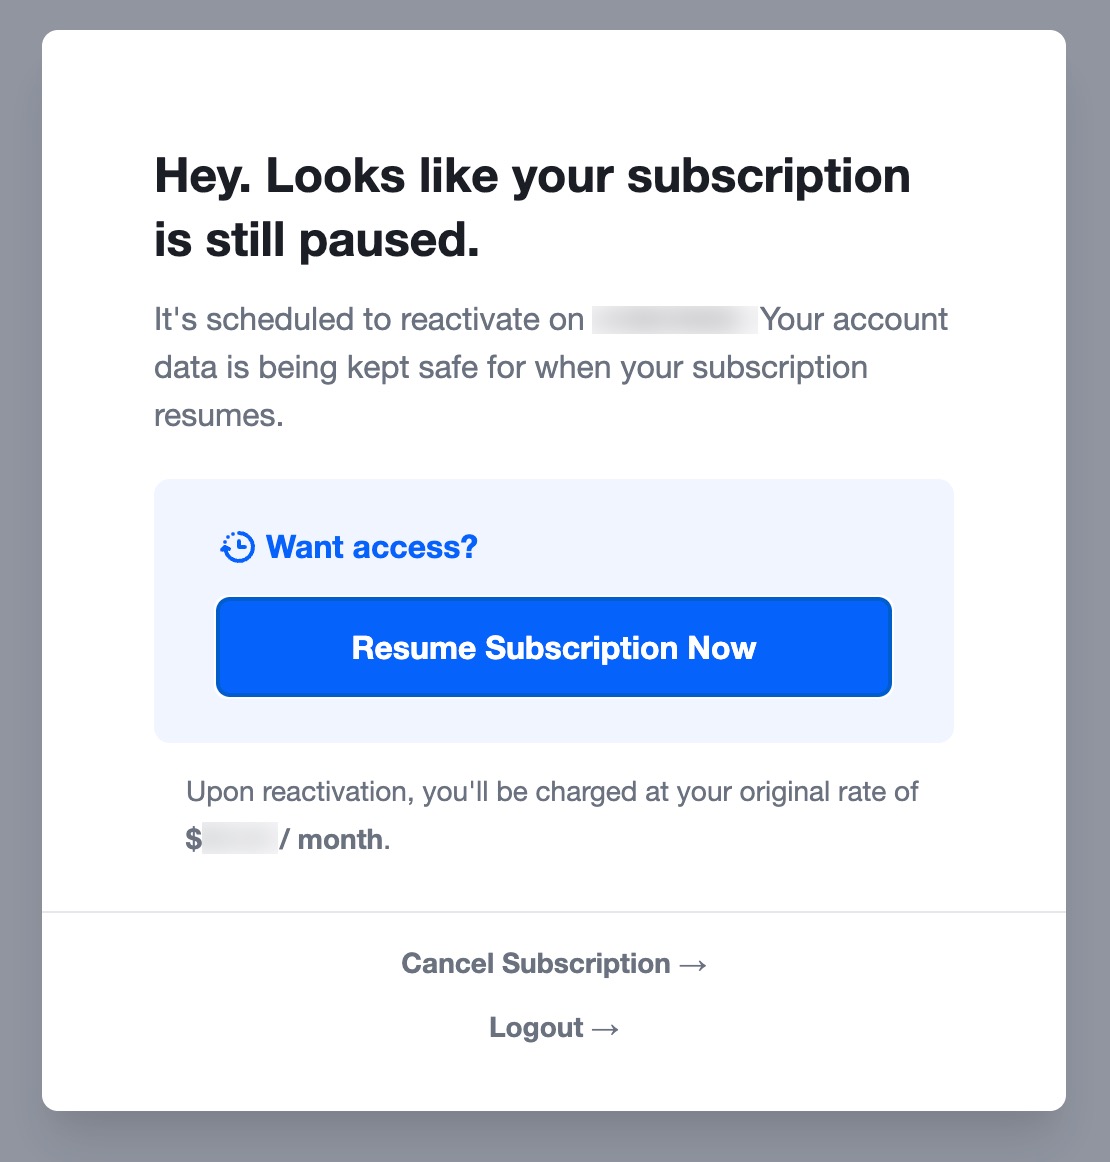Click the dollar sign before the price

click(193, 838)
